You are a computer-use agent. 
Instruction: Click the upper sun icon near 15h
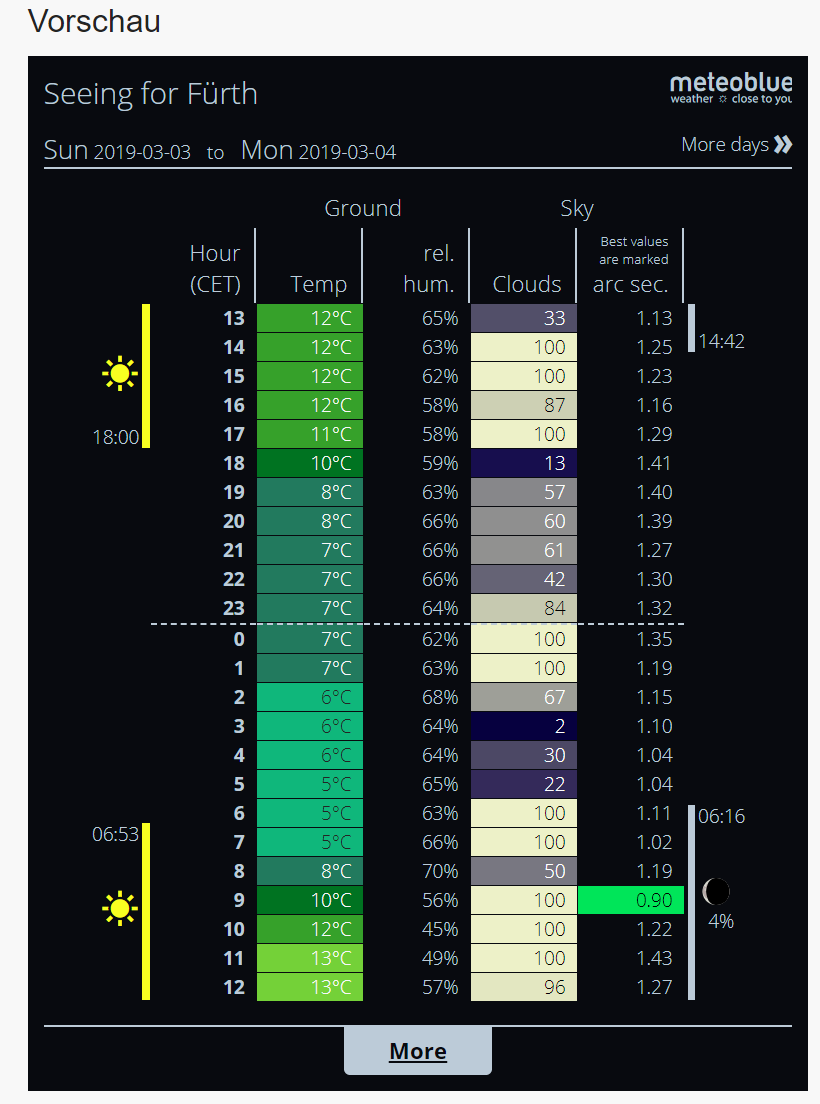[x=120, y=375]
